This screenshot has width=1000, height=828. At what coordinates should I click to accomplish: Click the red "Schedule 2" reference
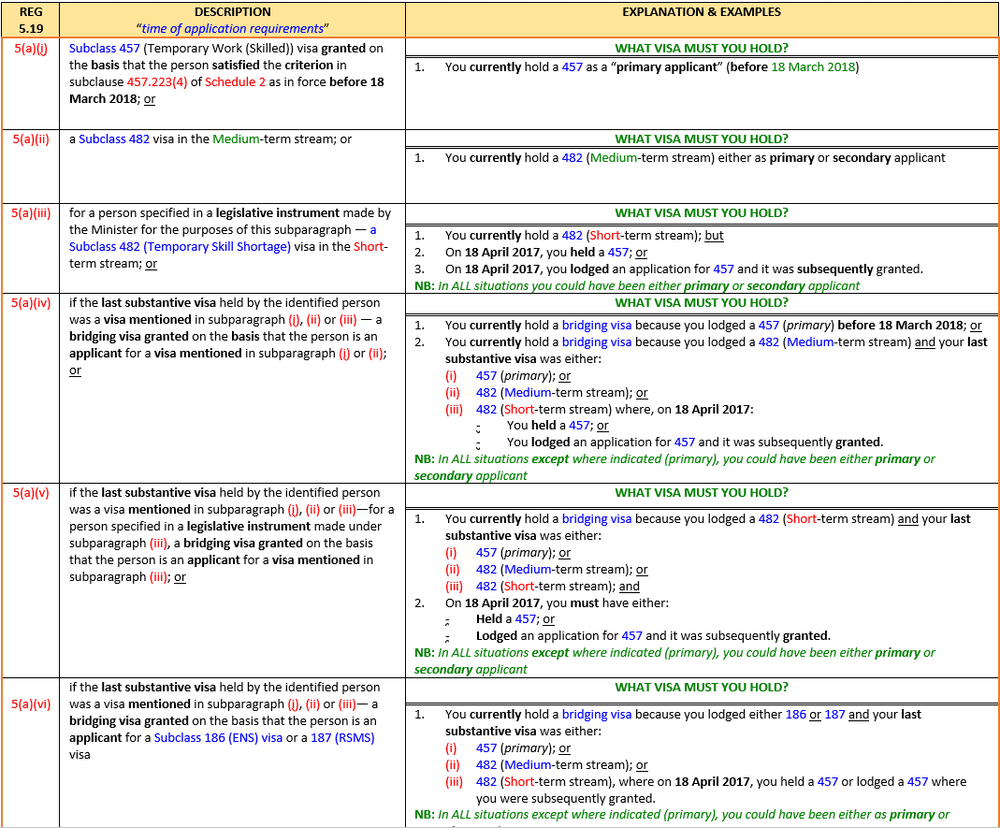(235, 82)
